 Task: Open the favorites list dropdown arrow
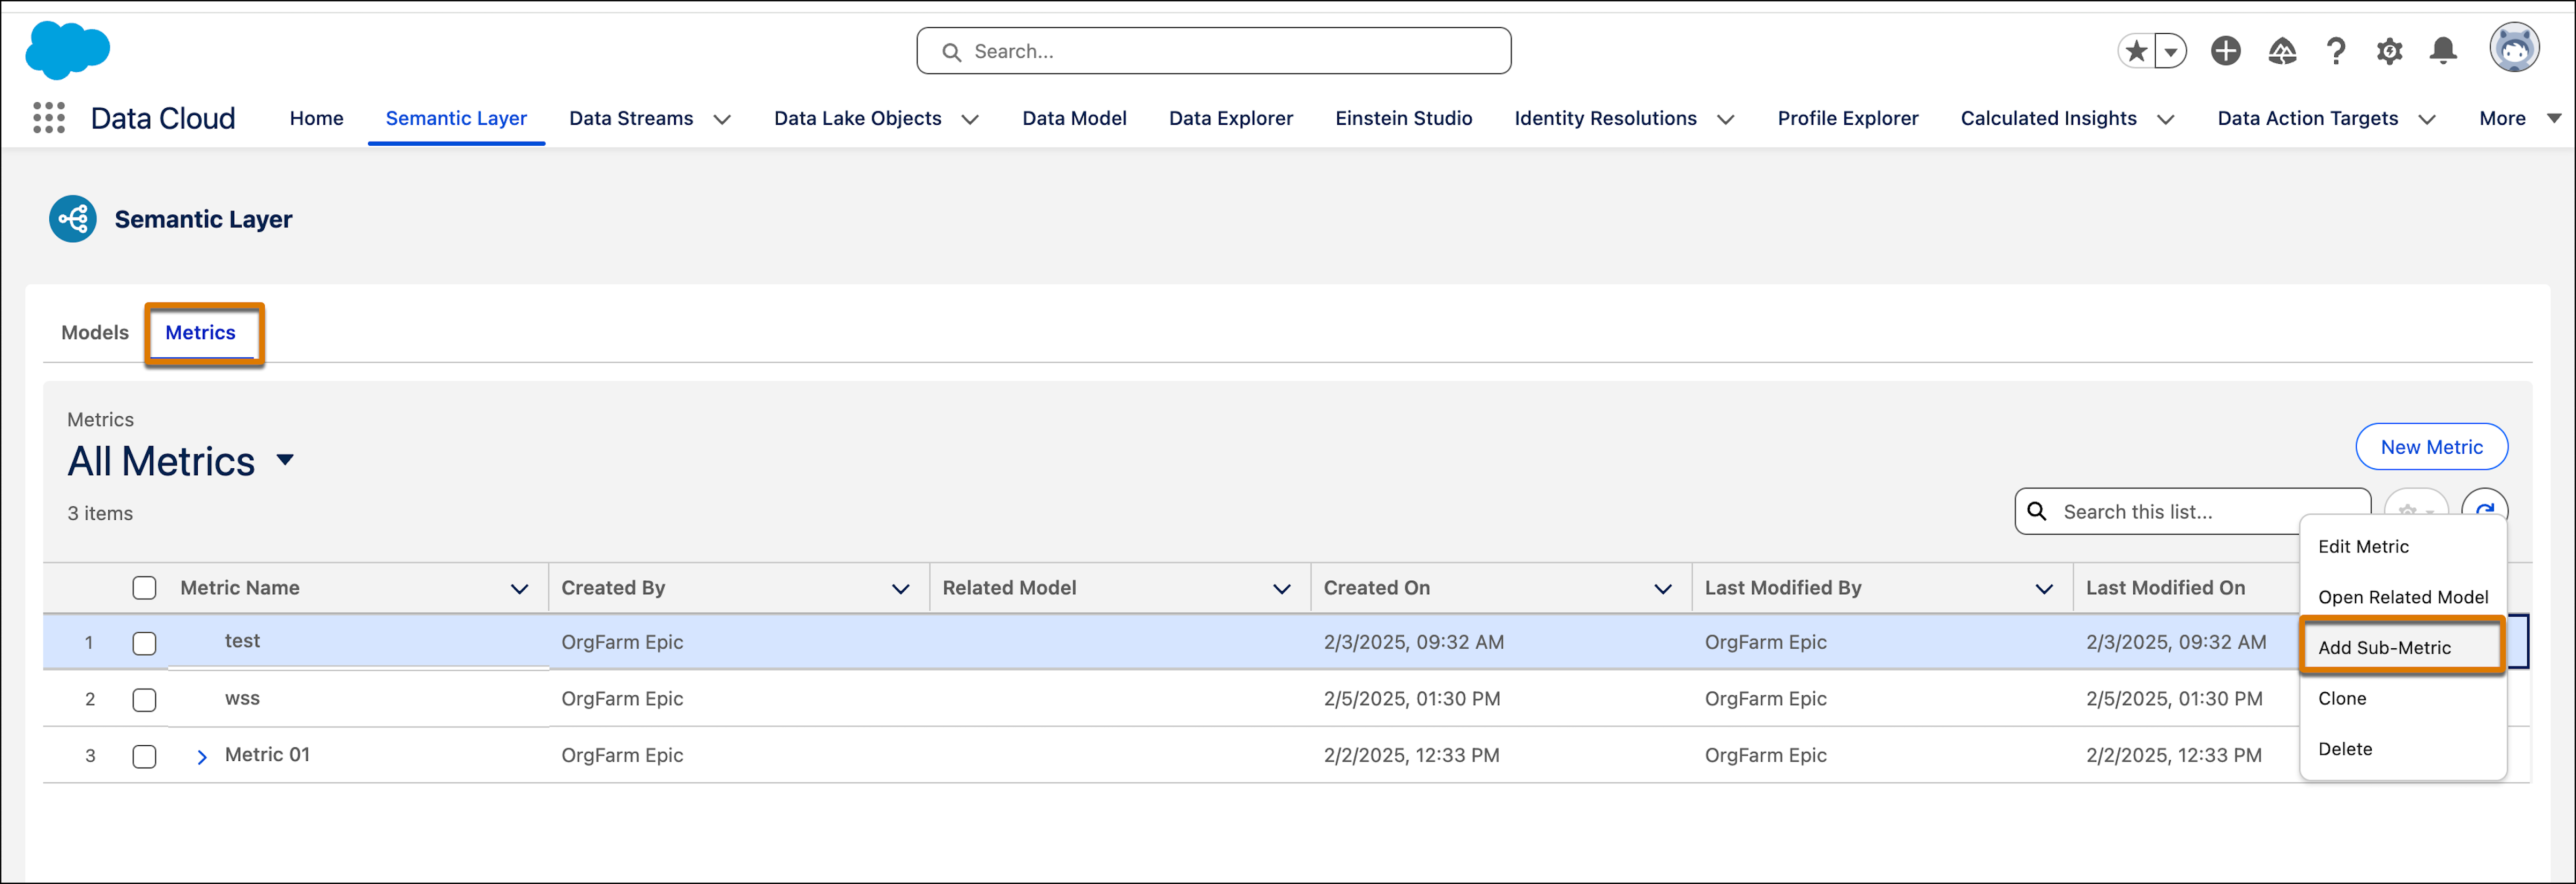point(2170,51)
